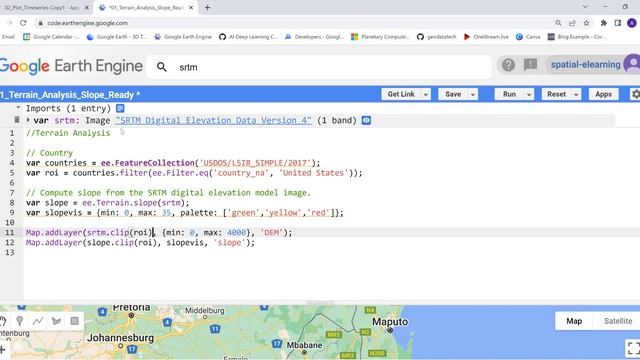Close the 01_Terrain_Analysis browser tab
Image resolution: width=640 pixels, height=360 pixels.
(x=191, y=7)
